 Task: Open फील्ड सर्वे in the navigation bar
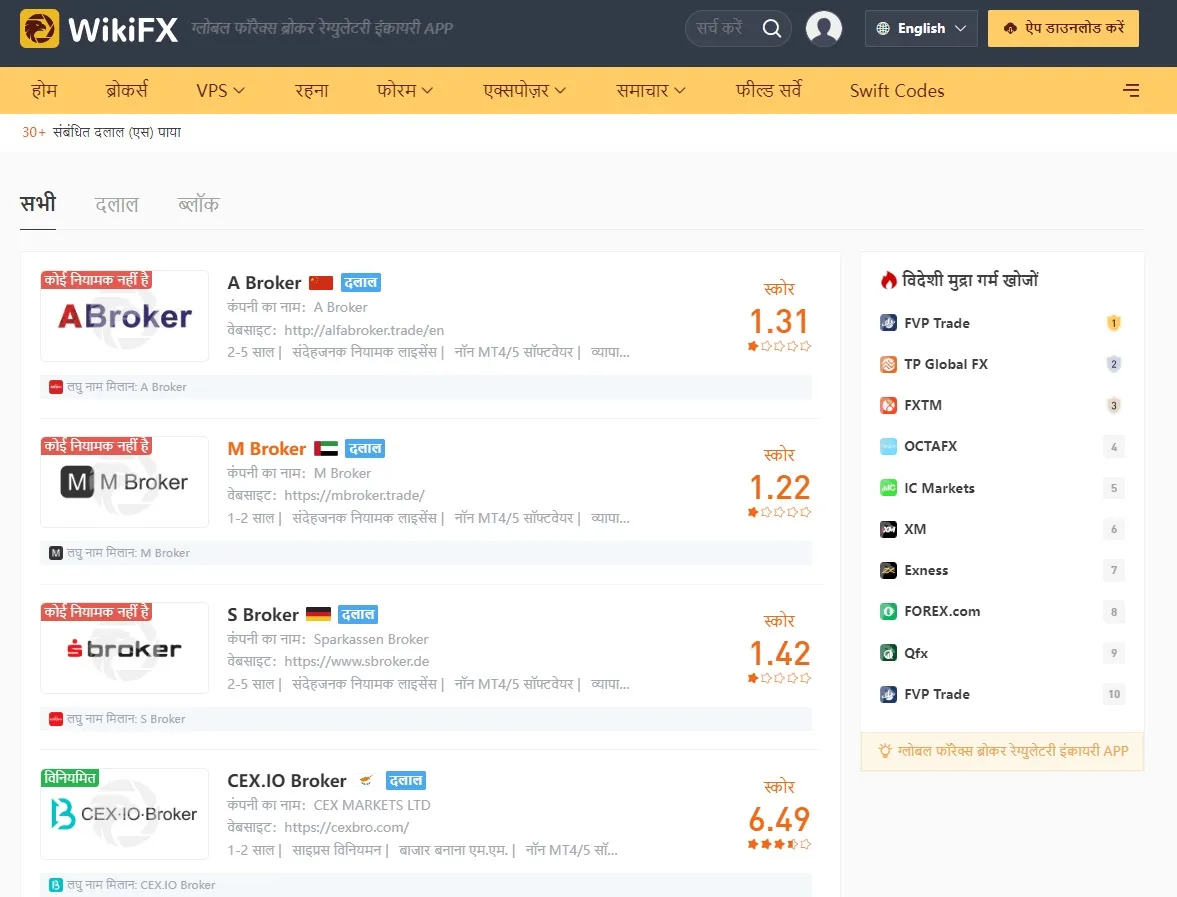[x=769, y=91]
